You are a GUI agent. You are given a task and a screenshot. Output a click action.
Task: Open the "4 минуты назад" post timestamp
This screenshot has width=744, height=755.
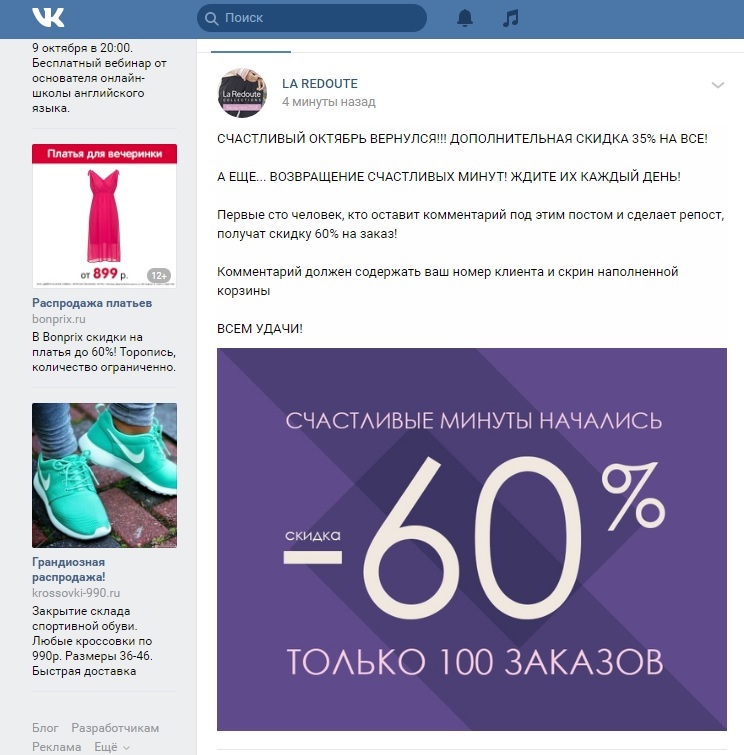point(328,102)
